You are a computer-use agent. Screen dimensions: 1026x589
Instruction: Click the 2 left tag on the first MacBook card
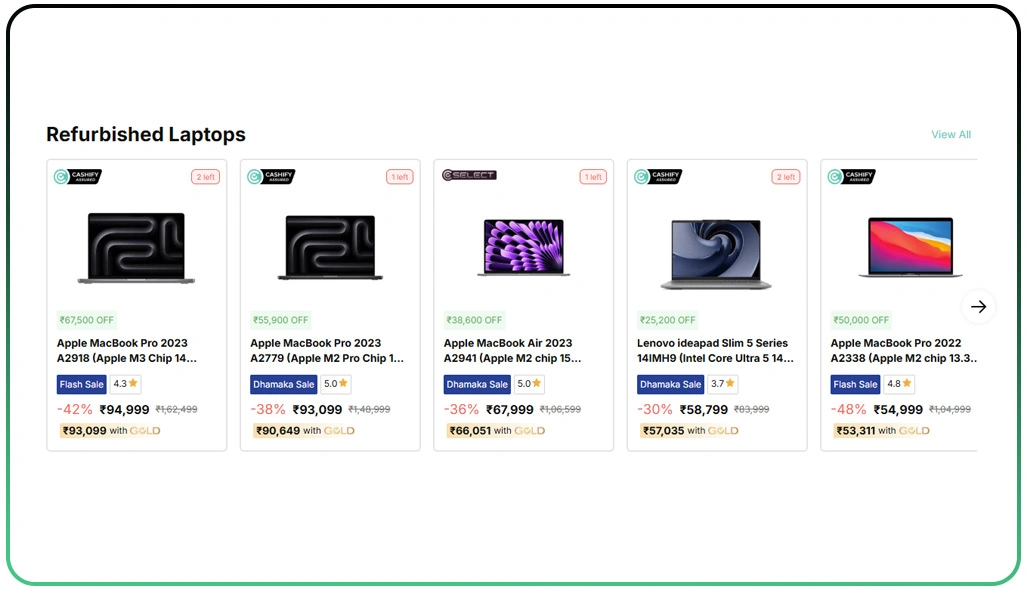205,175
